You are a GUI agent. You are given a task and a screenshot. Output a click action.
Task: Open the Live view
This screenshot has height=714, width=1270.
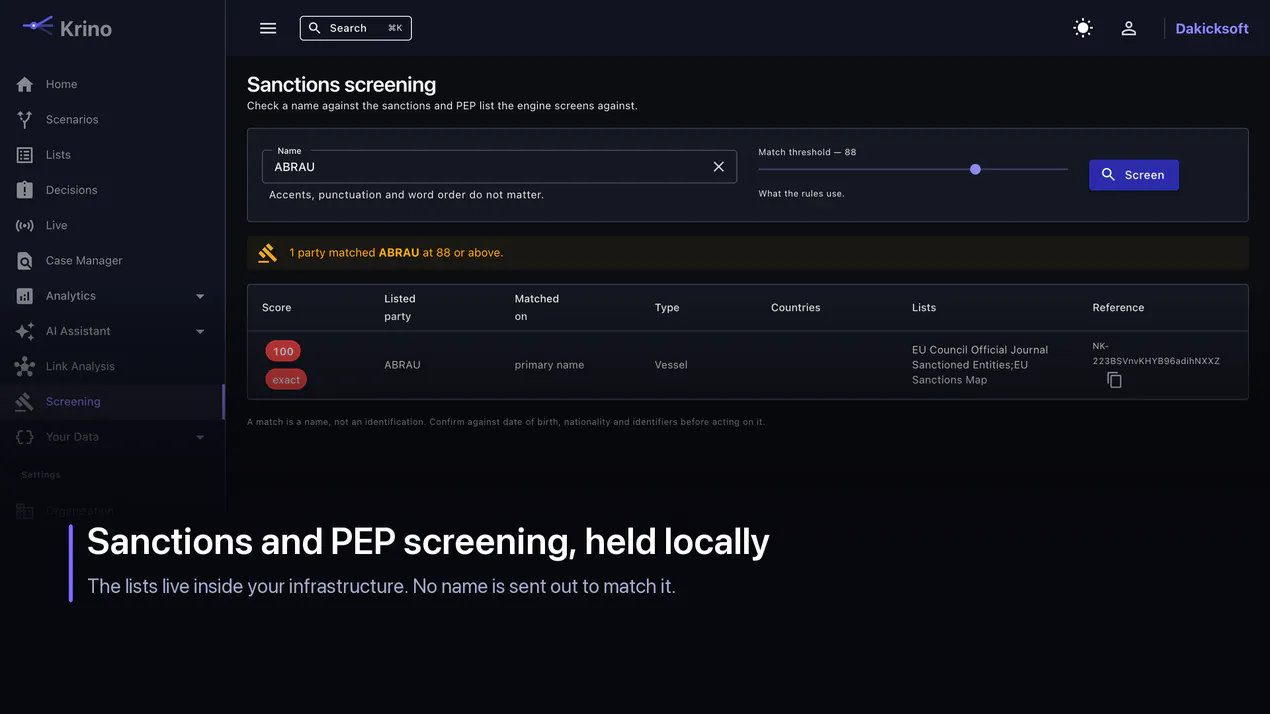coord(56,225)
